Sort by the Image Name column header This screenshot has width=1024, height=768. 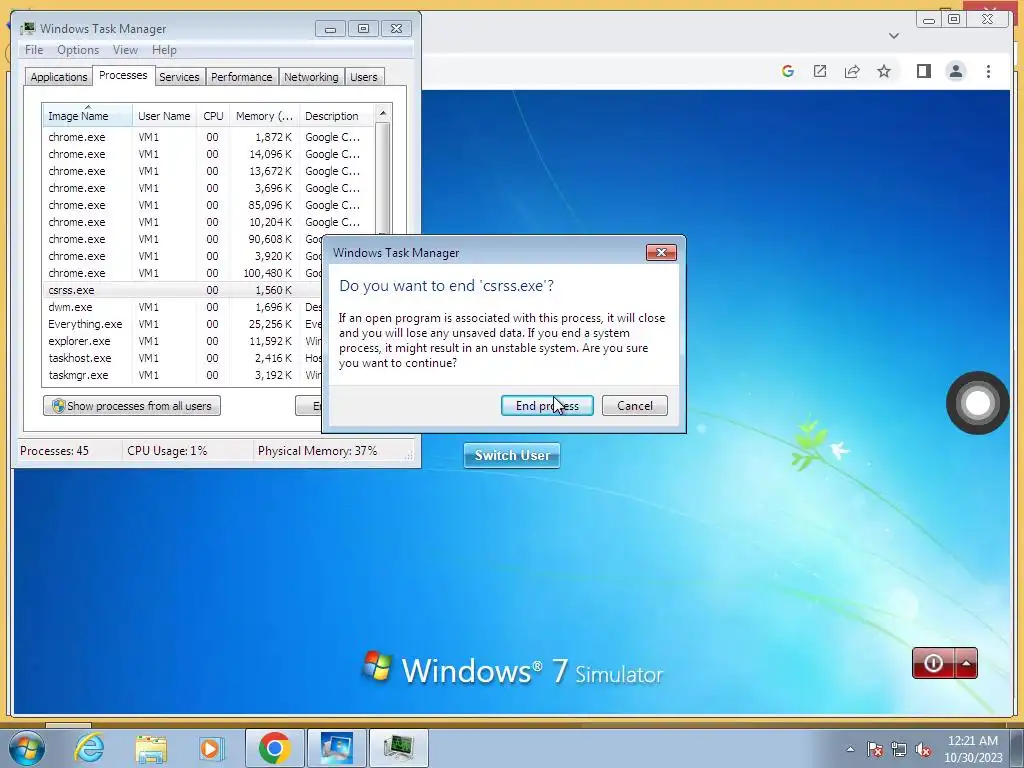(88, 116)
